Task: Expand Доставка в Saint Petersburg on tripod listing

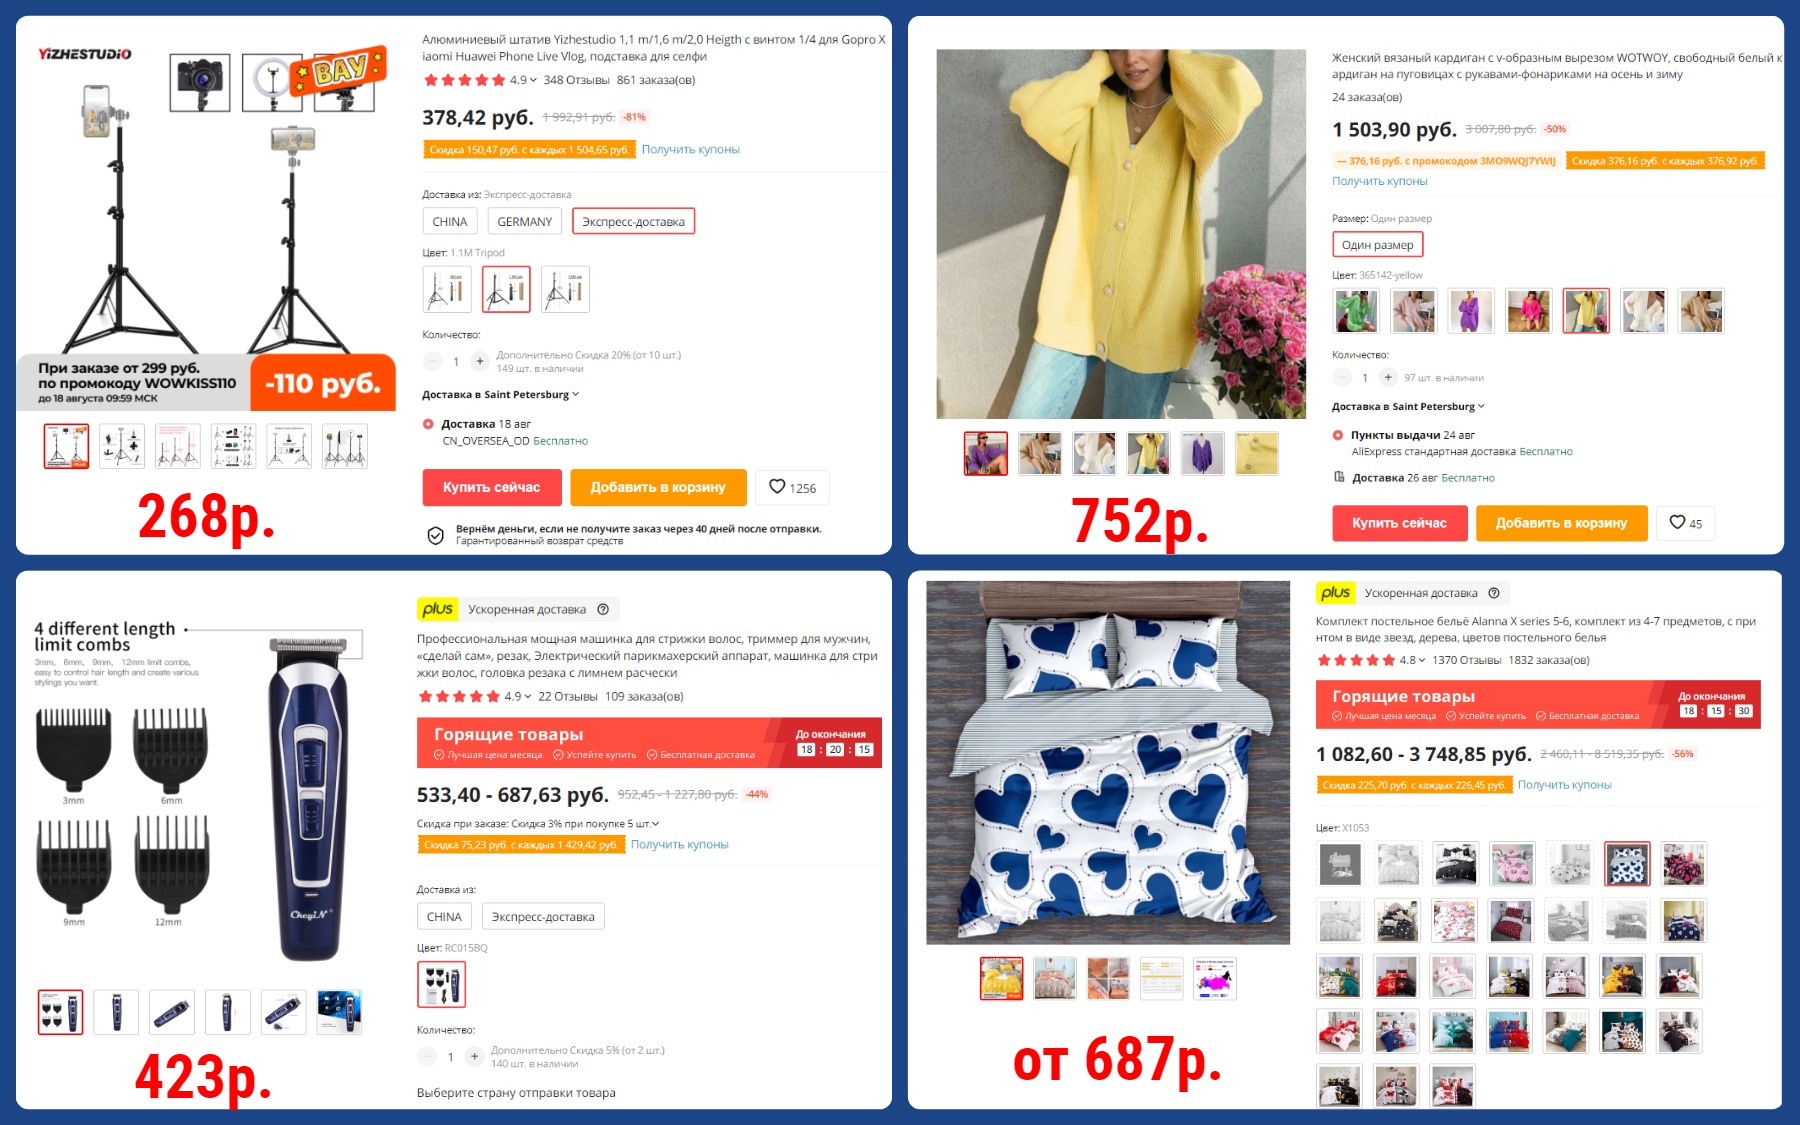Action: pos(500,394)
